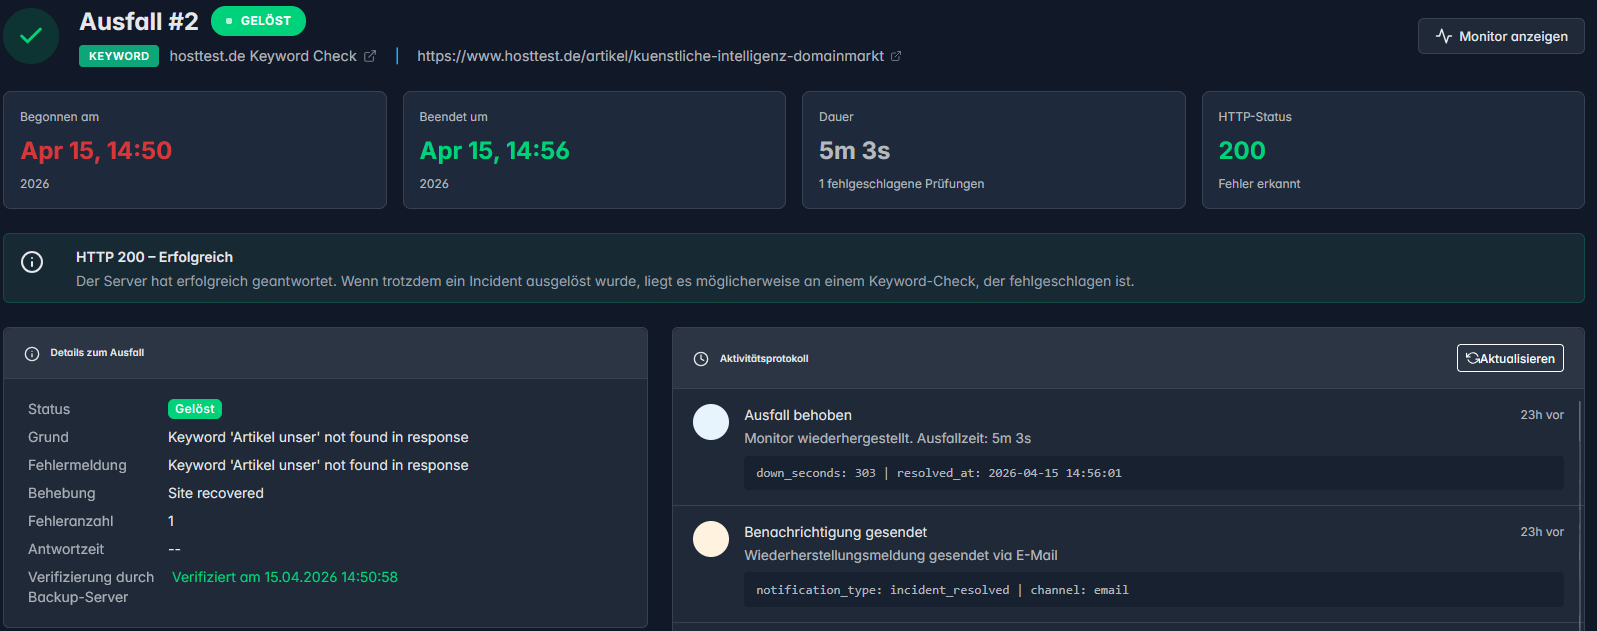Open the kuenstliche-intelligenz-domainmarkt article URL
The image size is (1597, 631).
pos(650,56)
